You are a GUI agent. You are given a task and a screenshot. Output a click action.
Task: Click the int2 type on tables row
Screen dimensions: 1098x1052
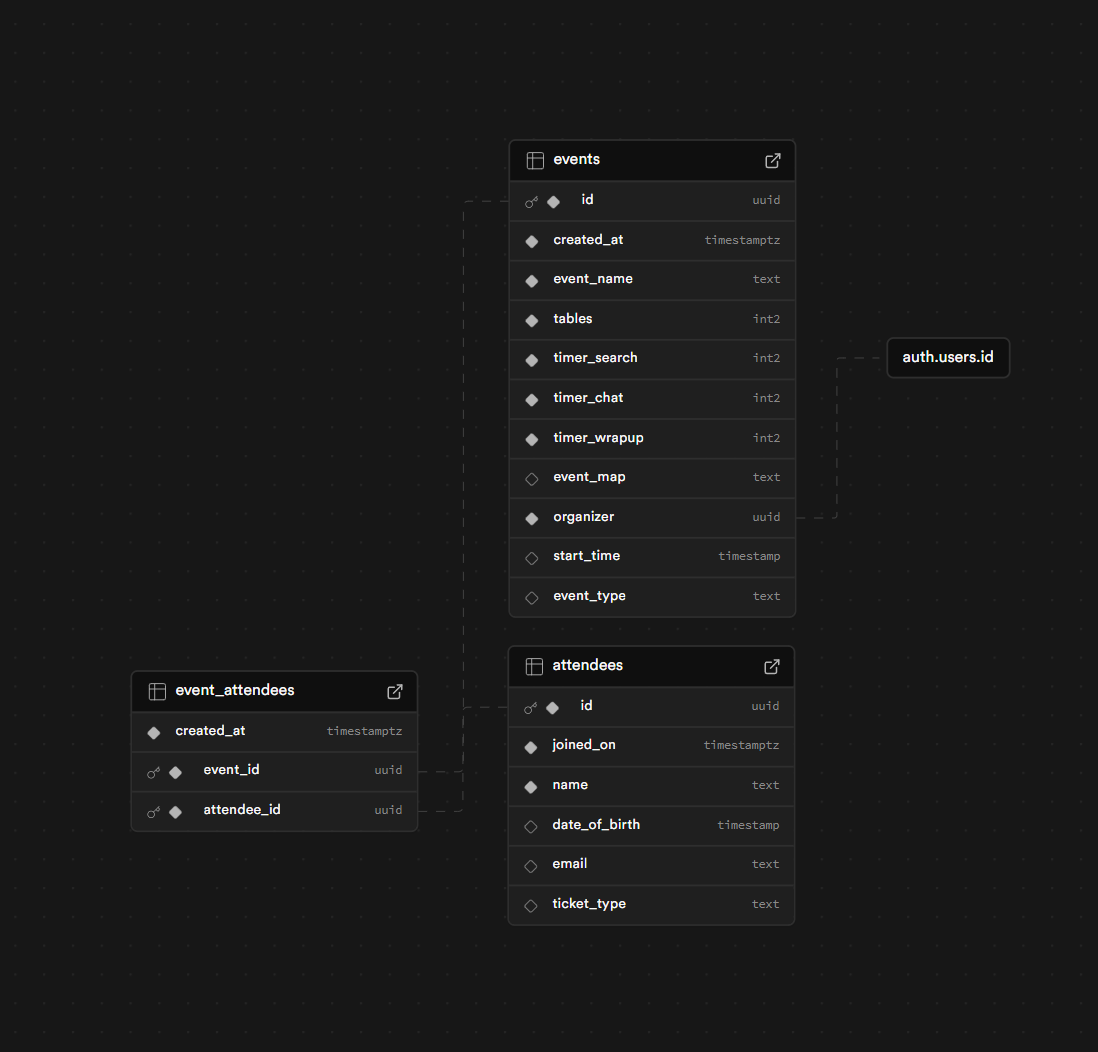tap(766, 319)
